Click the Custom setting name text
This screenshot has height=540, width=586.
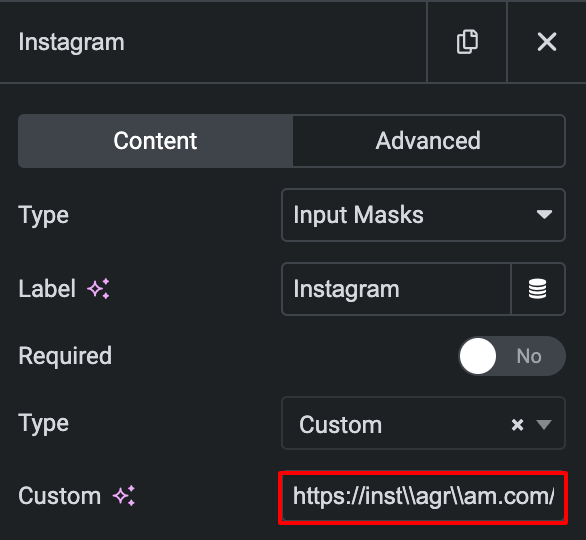59,496
